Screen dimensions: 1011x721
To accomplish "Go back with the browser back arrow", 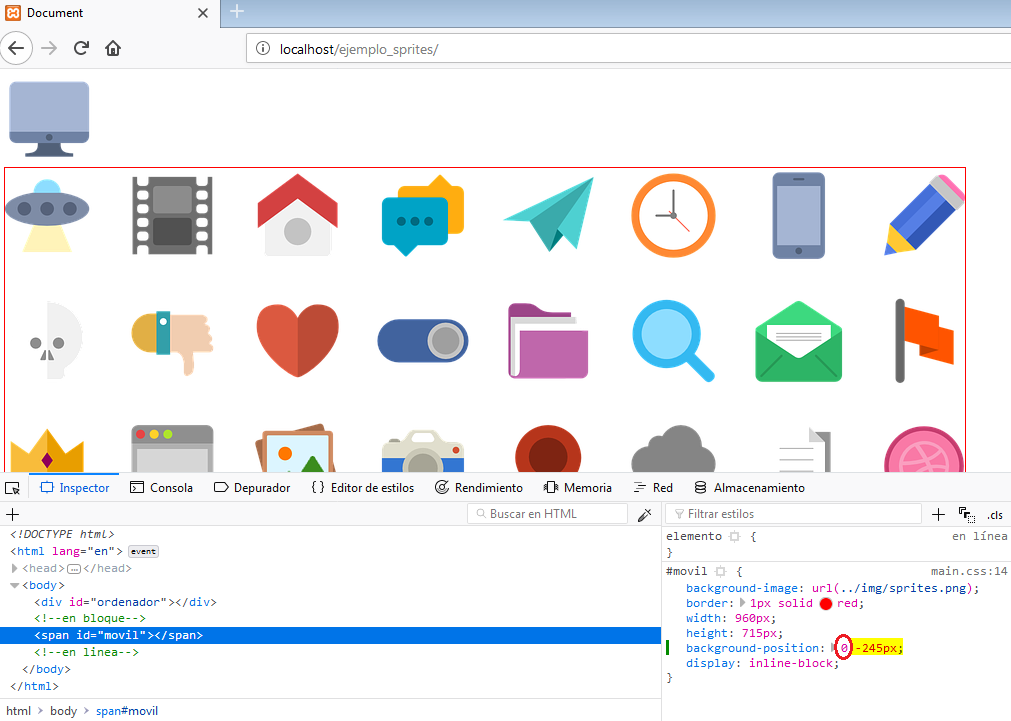I will point(19,48).
